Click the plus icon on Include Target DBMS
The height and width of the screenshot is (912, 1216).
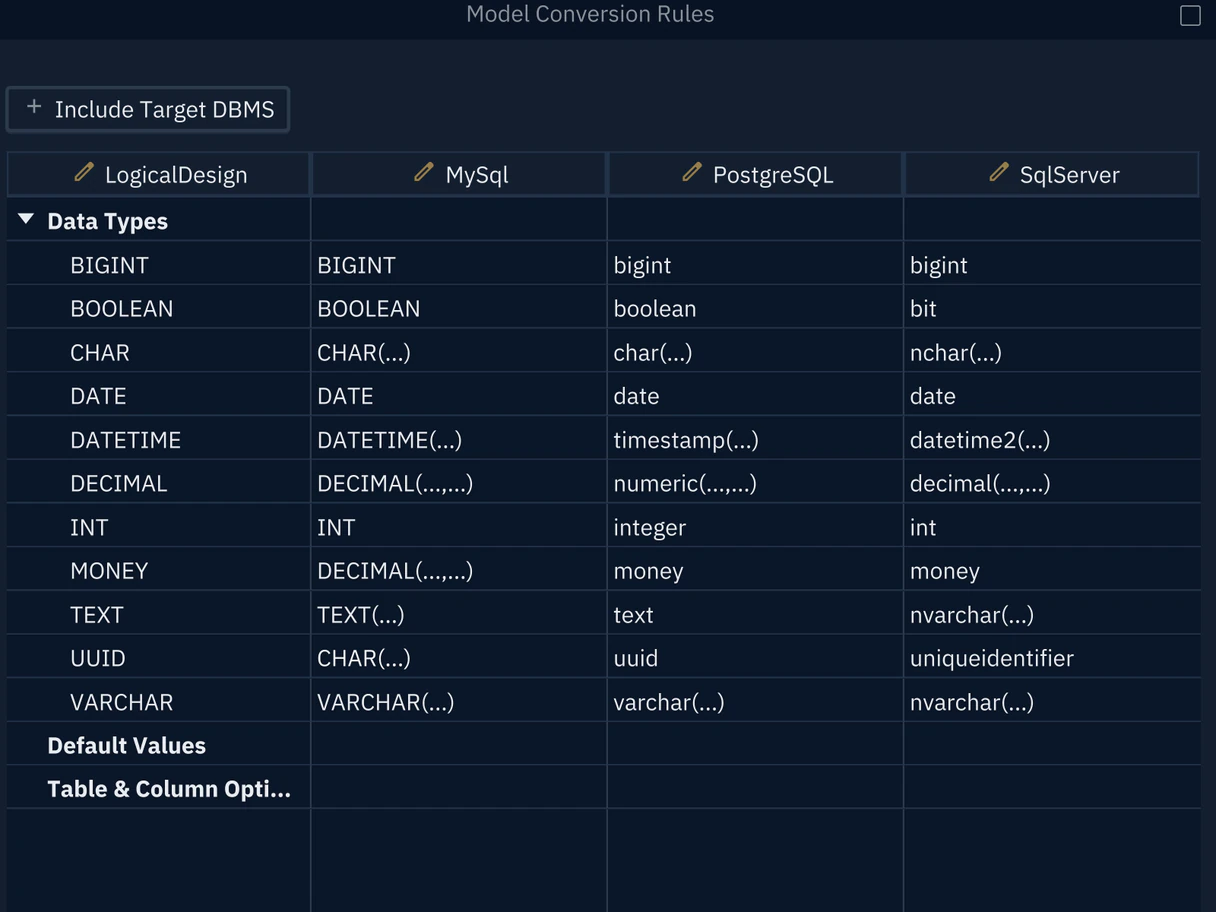click(34, 107)
